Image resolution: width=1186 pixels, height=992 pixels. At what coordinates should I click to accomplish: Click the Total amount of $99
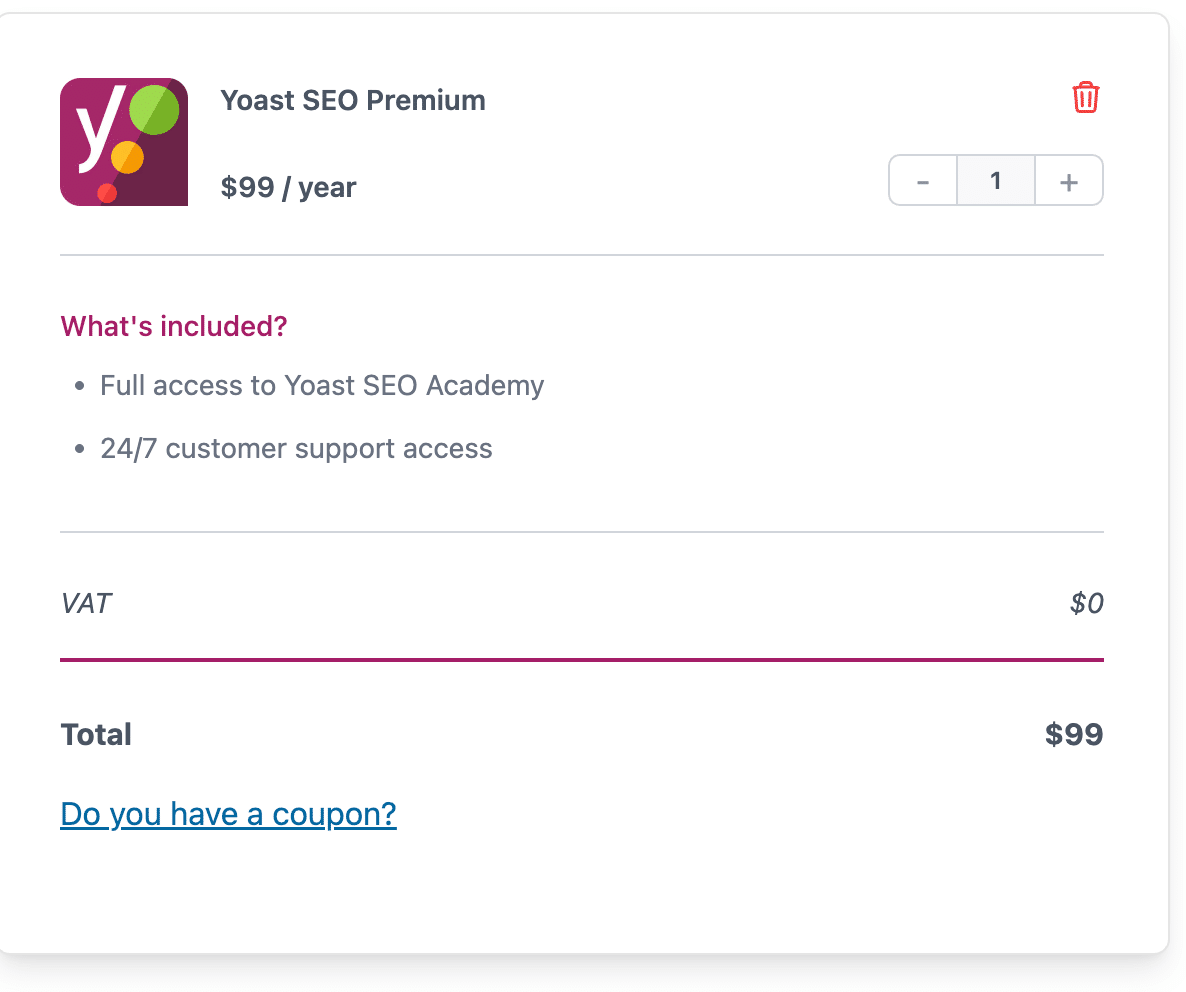coord(1074,734)
